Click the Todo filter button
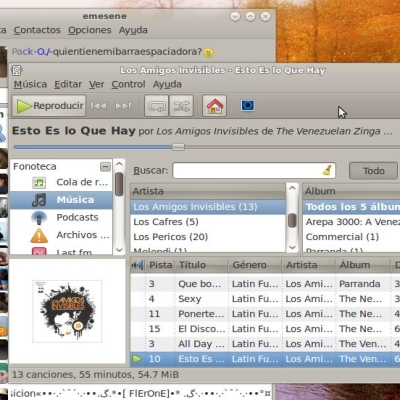Viewport: 400px width, 400px height. coord(374,171)
